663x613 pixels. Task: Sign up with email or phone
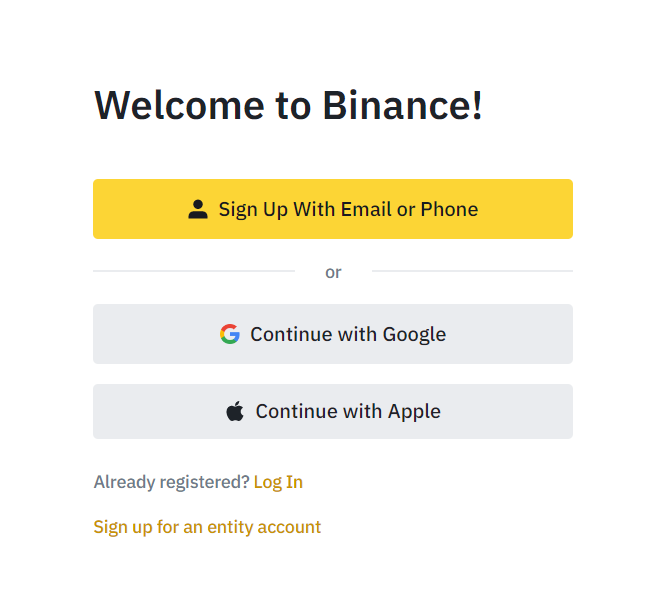pos(333,209)
